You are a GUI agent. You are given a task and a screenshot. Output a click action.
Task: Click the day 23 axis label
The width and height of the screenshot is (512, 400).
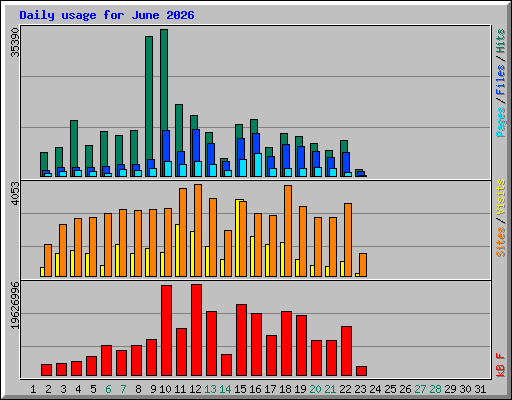[360, 389]
